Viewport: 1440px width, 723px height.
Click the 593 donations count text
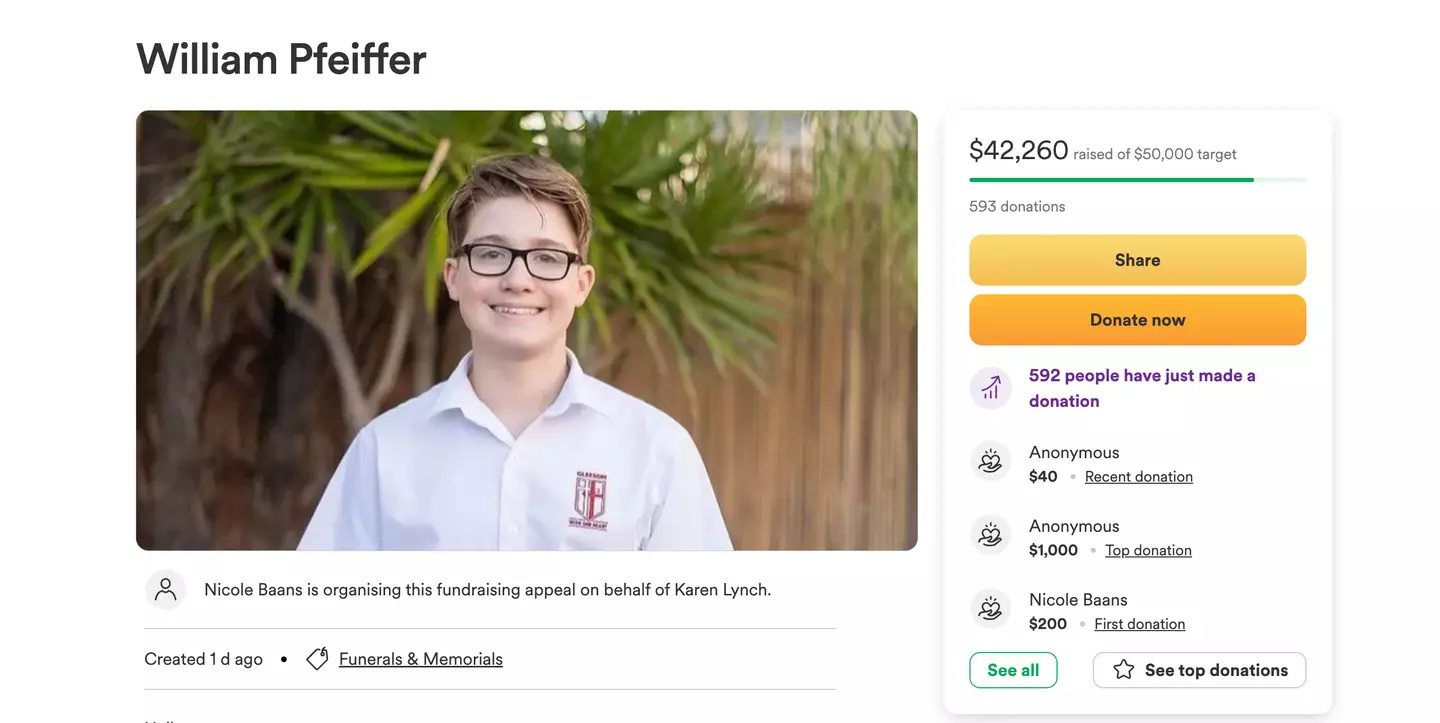(1017, 206)
